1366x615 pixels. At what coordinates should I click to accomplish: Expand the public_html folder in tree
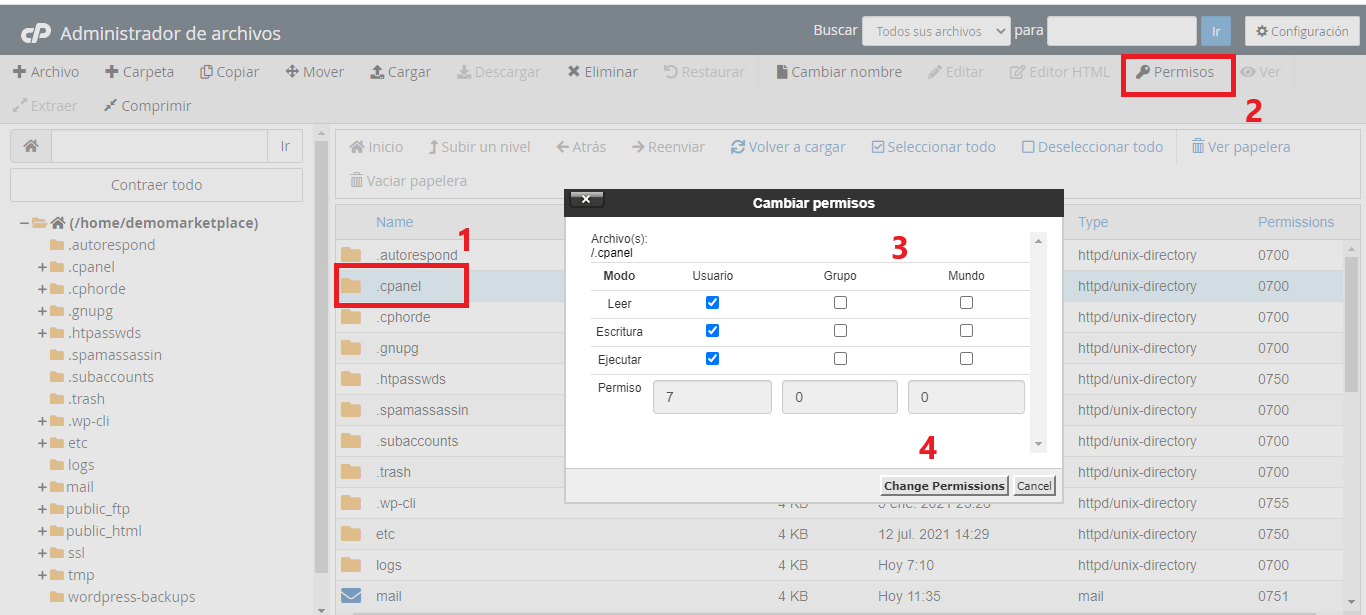[x=43, y=531]
